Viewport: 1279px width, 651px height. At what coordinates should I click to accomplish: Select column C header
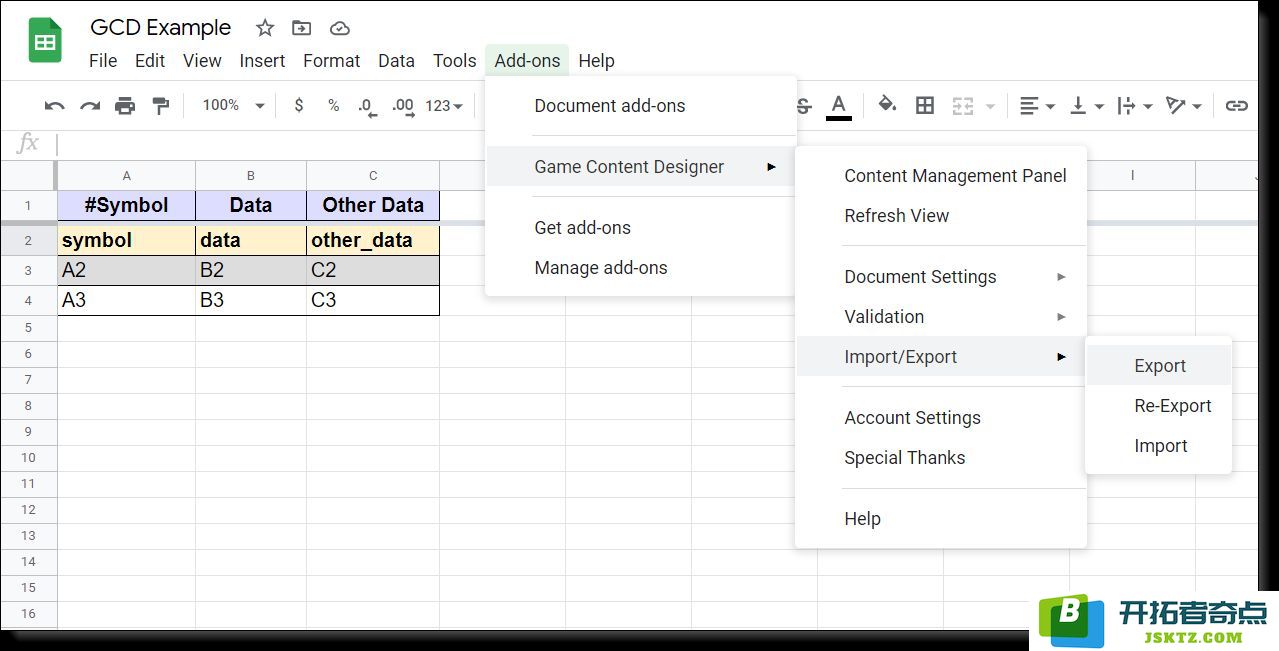[x=373, y=176]
